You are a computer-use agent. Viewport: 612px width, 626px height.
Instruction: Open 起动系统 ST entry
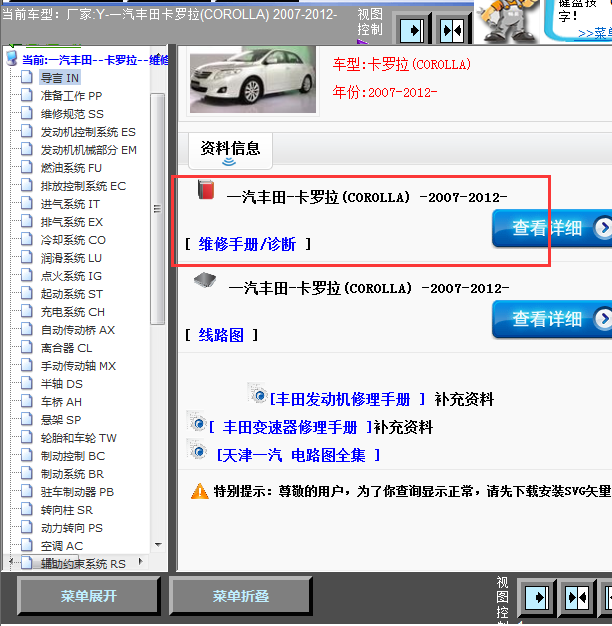coord(72,294)
